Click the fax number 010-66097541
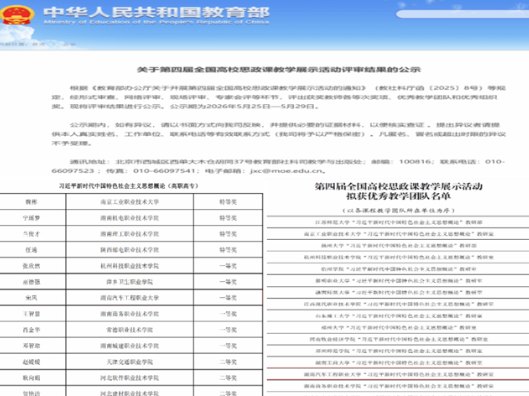This screenshot has height=396, width=529. click(x=164, y=171)
